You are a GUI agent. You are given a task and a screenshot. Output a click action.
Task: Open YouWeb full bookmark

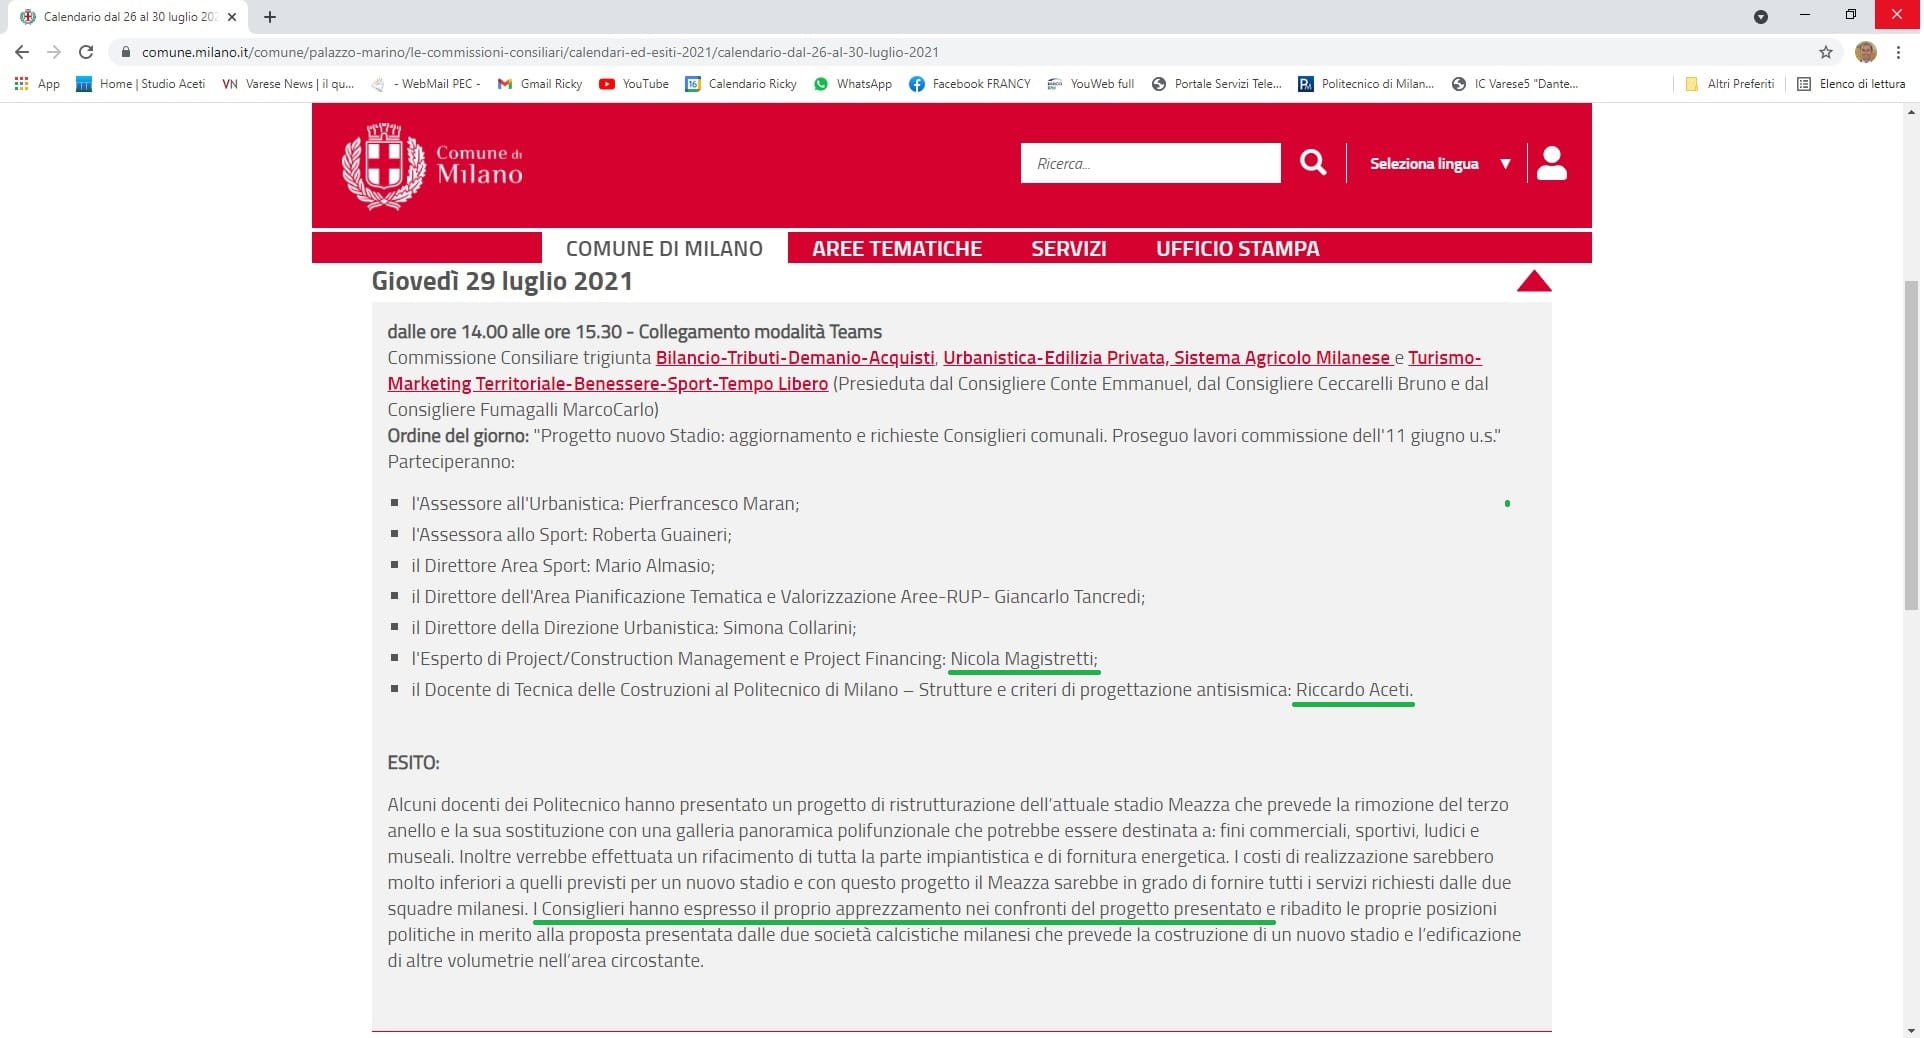pyautogui.click(x=1091, y=84)
